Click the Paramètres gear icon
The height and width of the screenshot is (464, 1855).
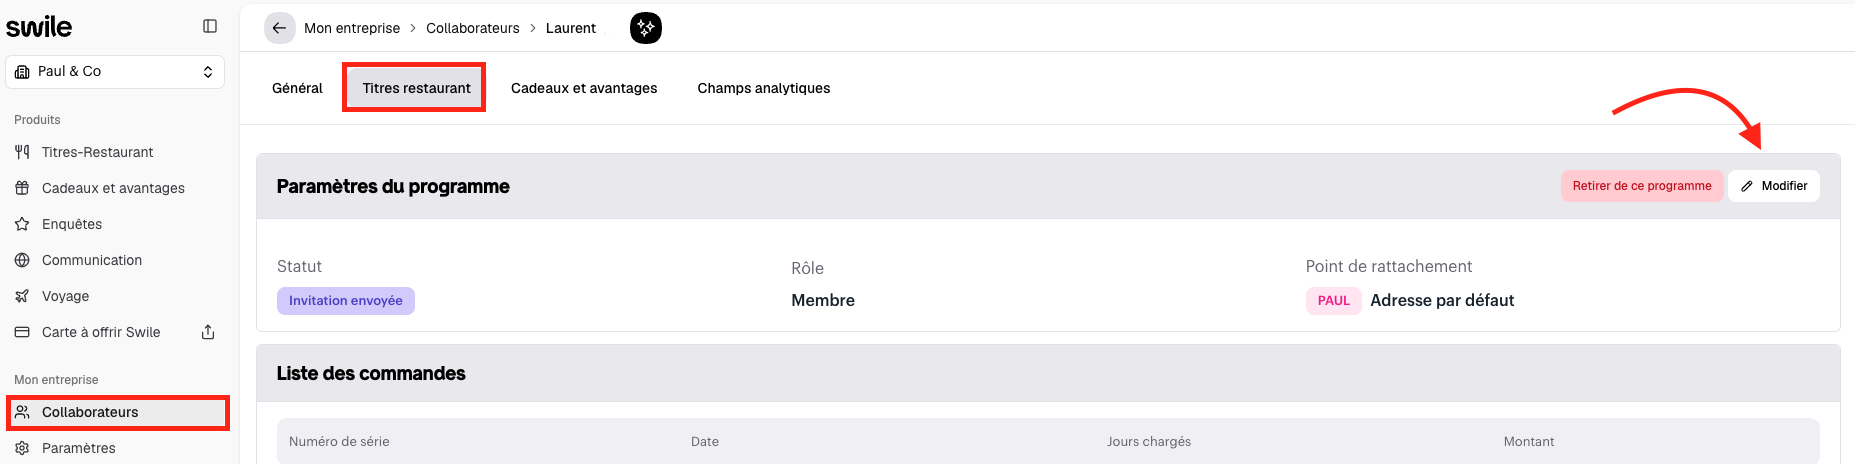click(x=22, y=448)
